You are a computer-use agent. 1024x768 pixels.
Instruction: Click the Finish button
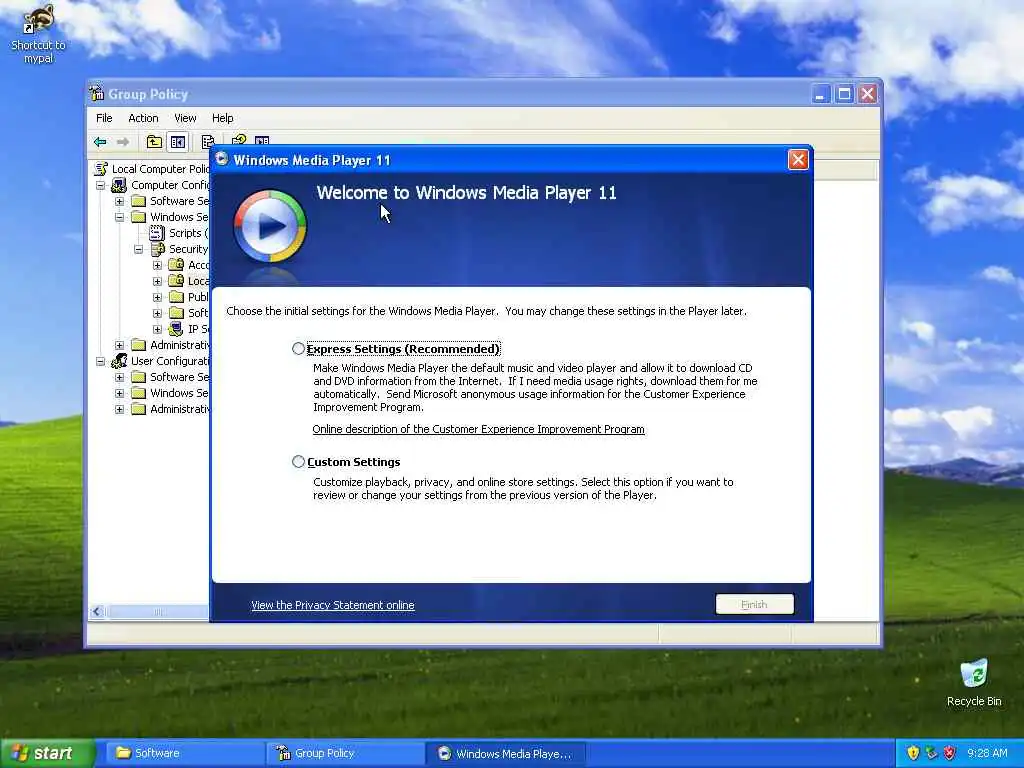pos(754,604)
